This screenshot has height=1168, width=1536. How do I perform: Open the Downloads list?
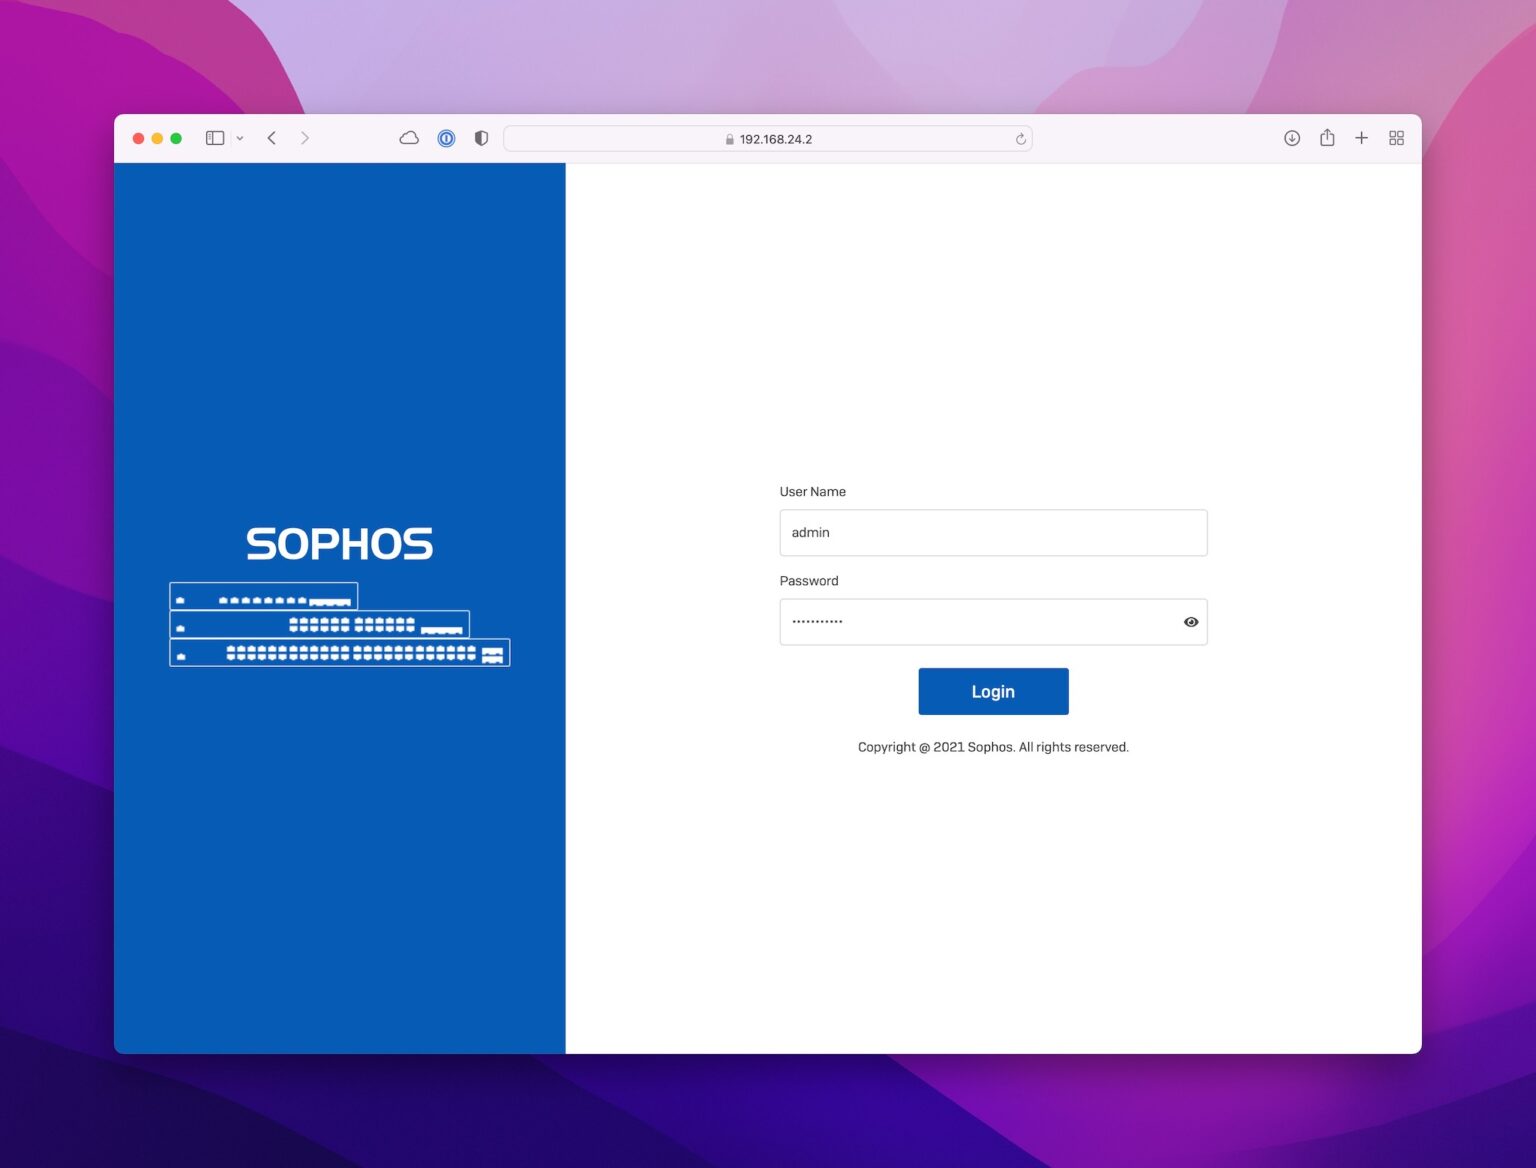[x=1292, y=138]
